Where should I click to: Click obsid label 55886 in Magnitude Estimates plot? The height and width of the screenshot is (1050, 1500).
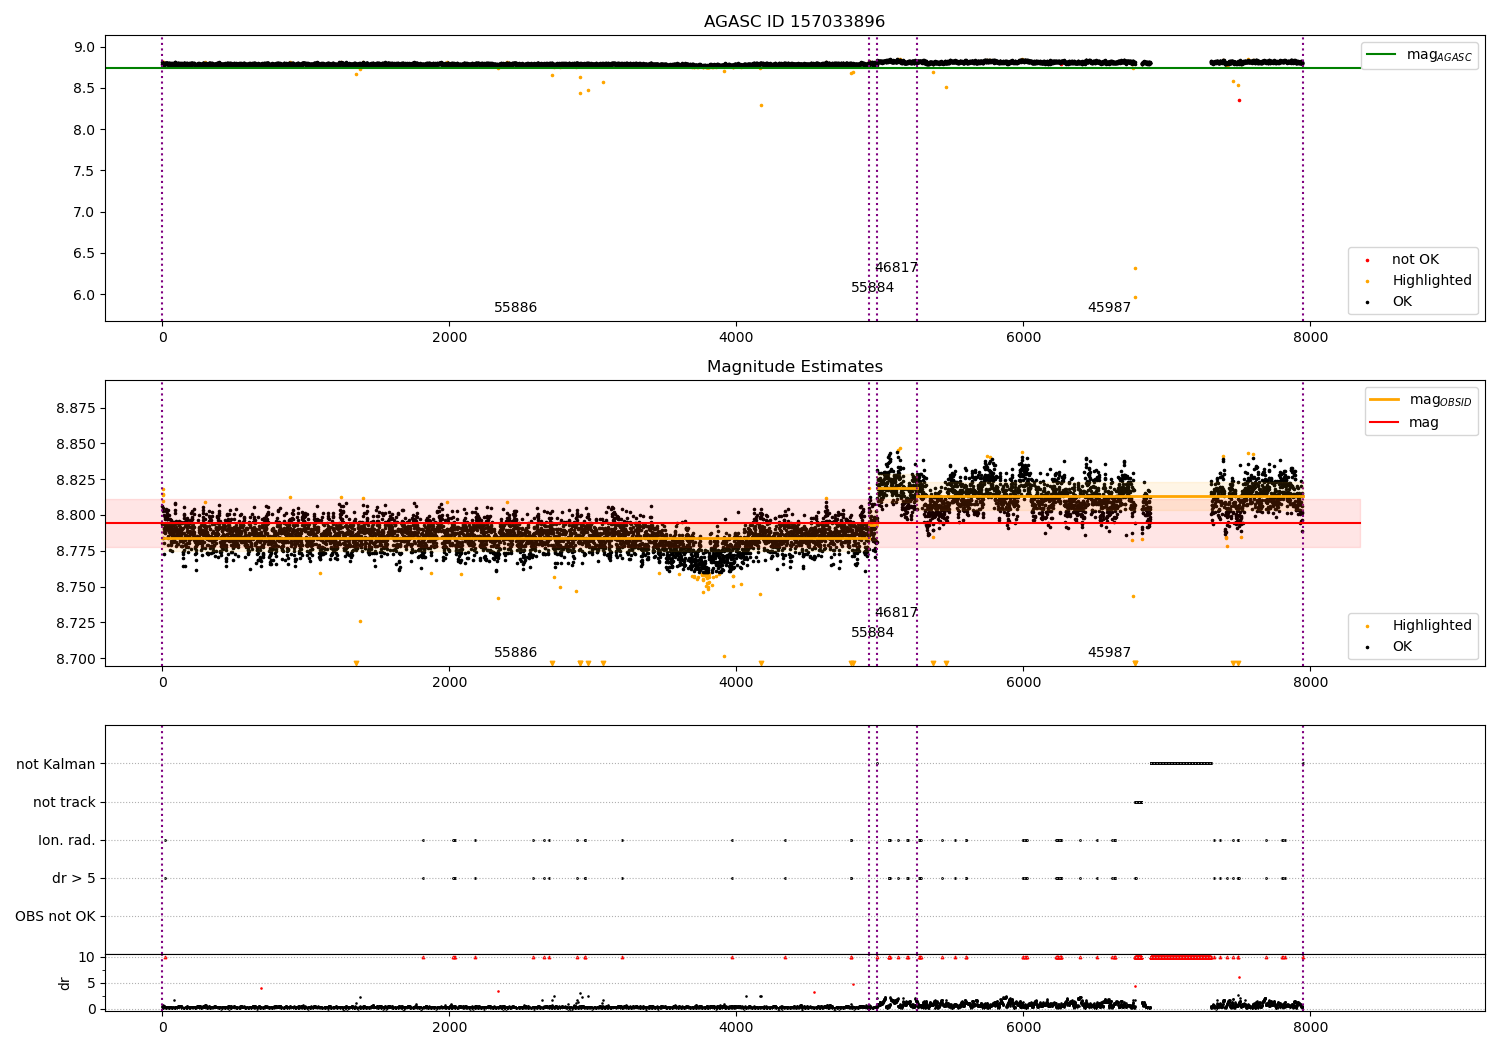[515, 653]
